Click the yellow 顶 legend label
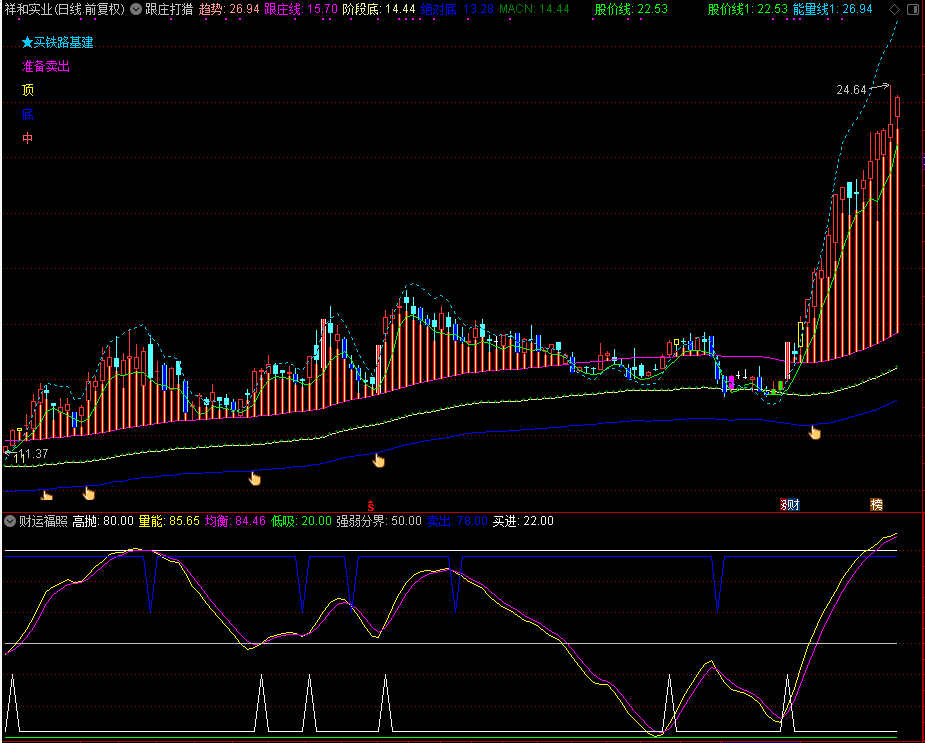This screenshot has width=925, height=743. (x=28, y=90)
